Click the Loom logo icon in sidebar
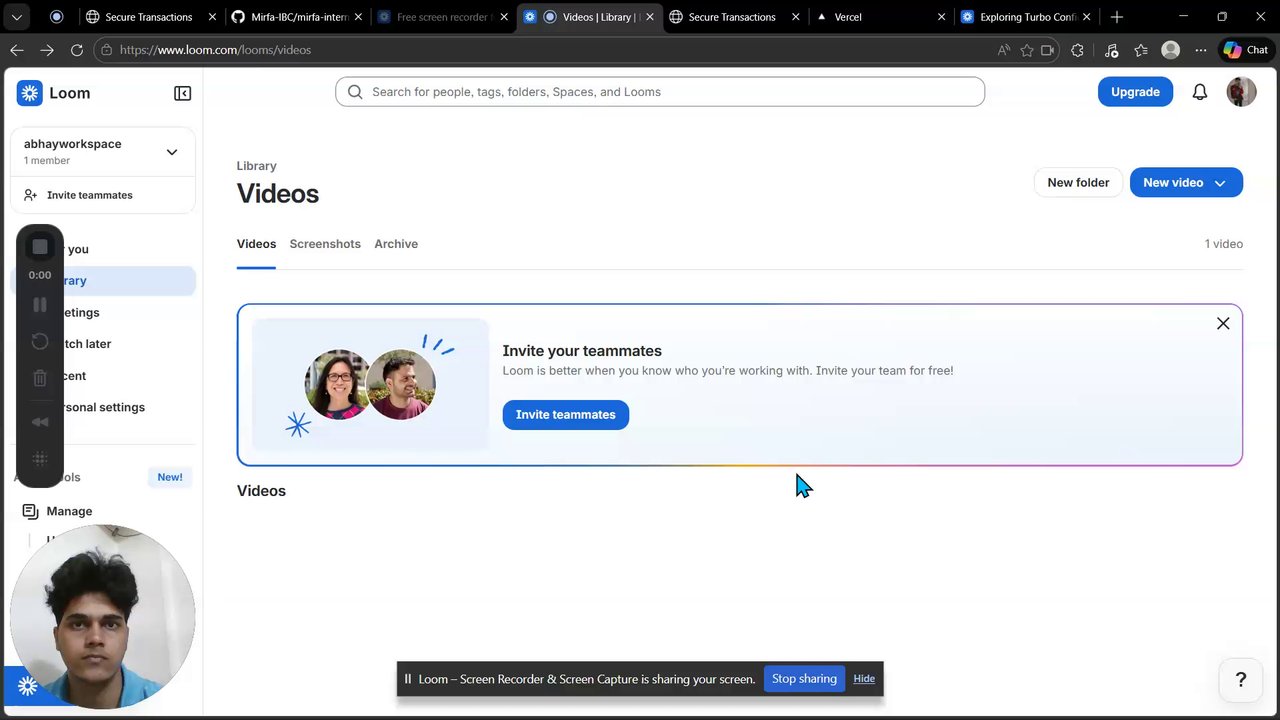 click(x=30, y=93)
